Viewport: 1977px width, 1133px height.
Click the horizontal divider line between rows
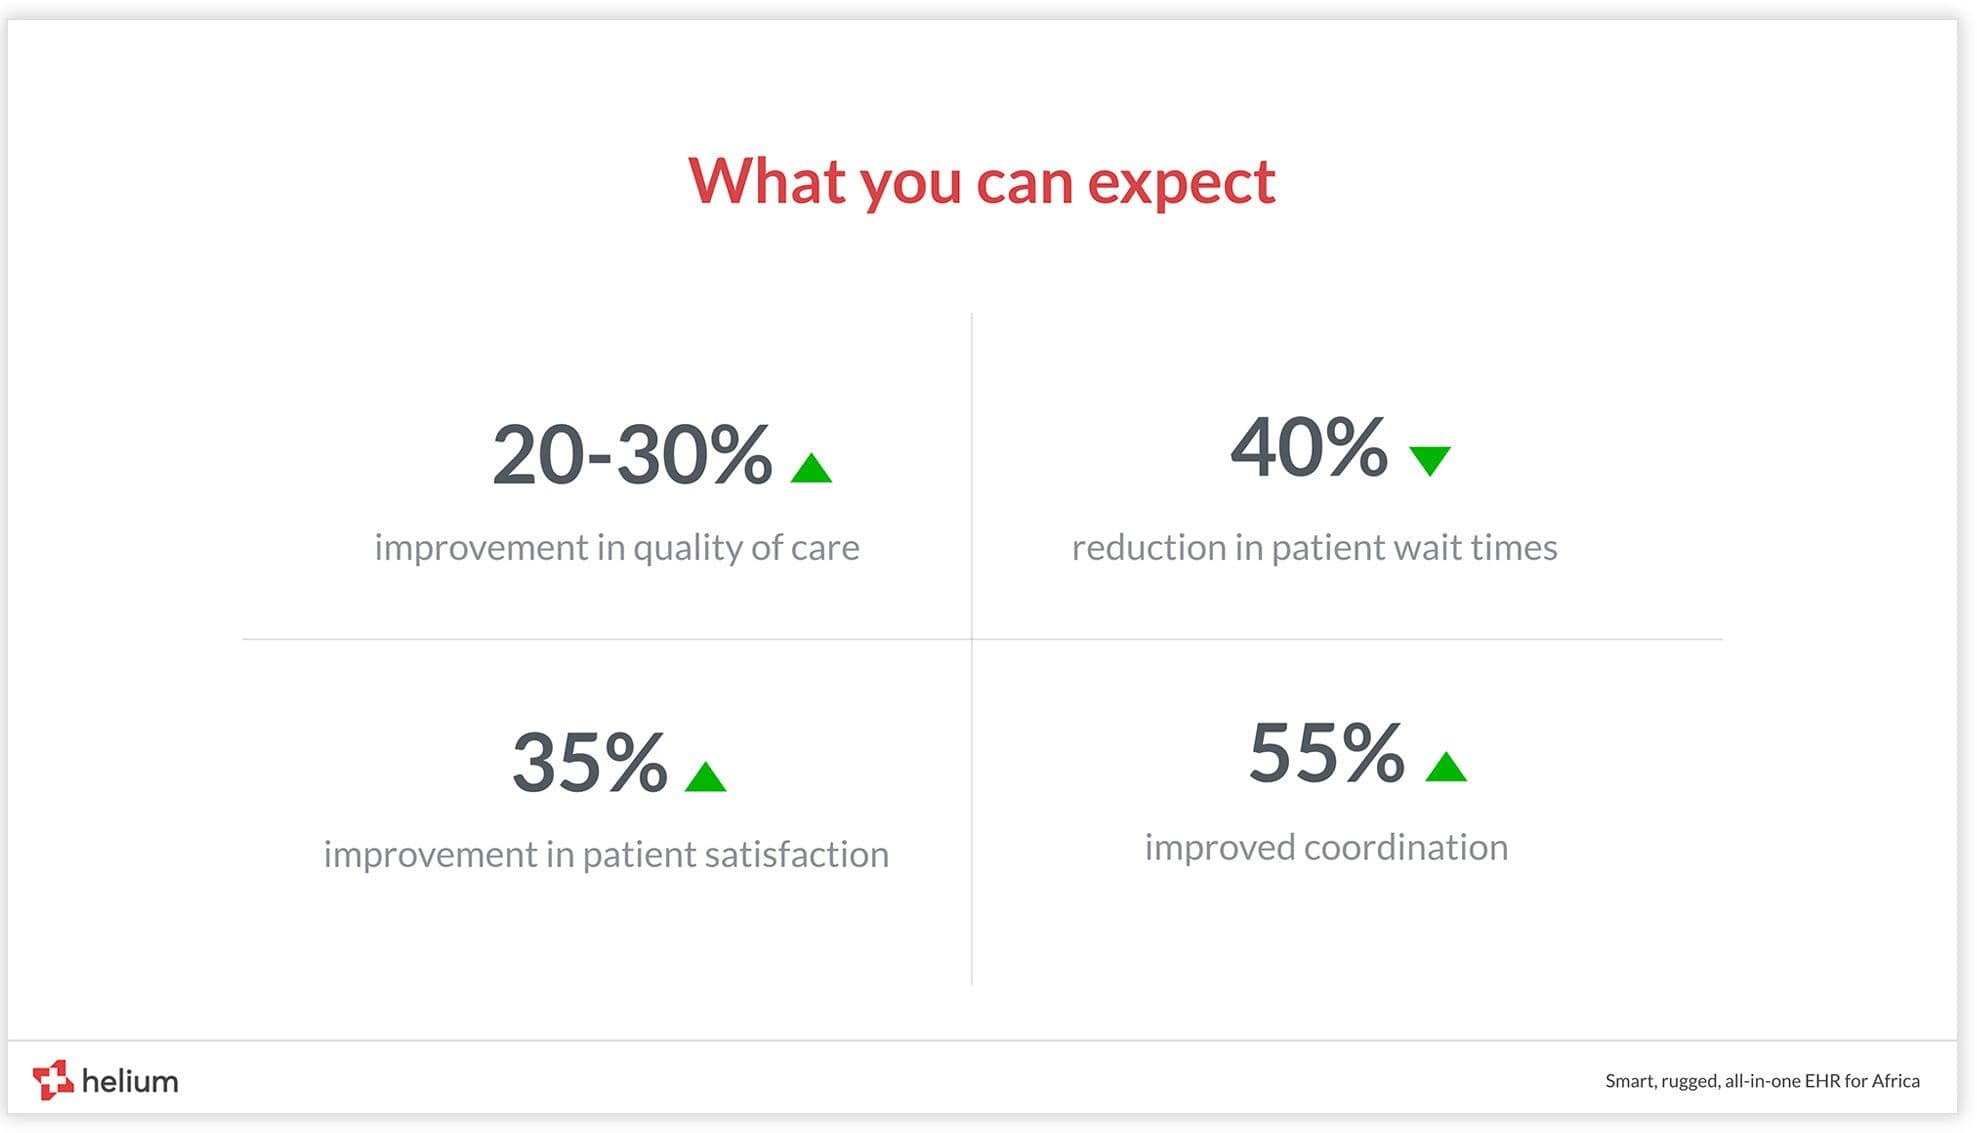(x=982, y=639)
